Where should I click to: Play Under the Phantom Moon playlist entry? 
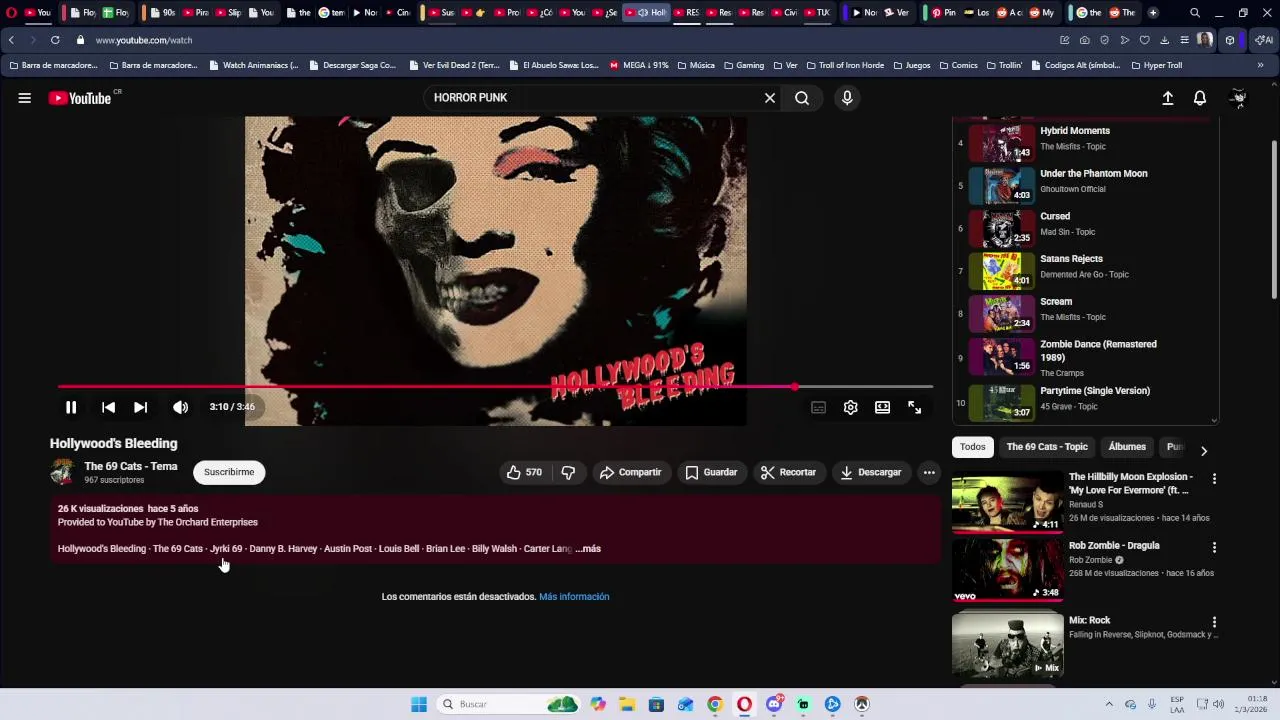pyautogui.click(x=1085, y=185)
